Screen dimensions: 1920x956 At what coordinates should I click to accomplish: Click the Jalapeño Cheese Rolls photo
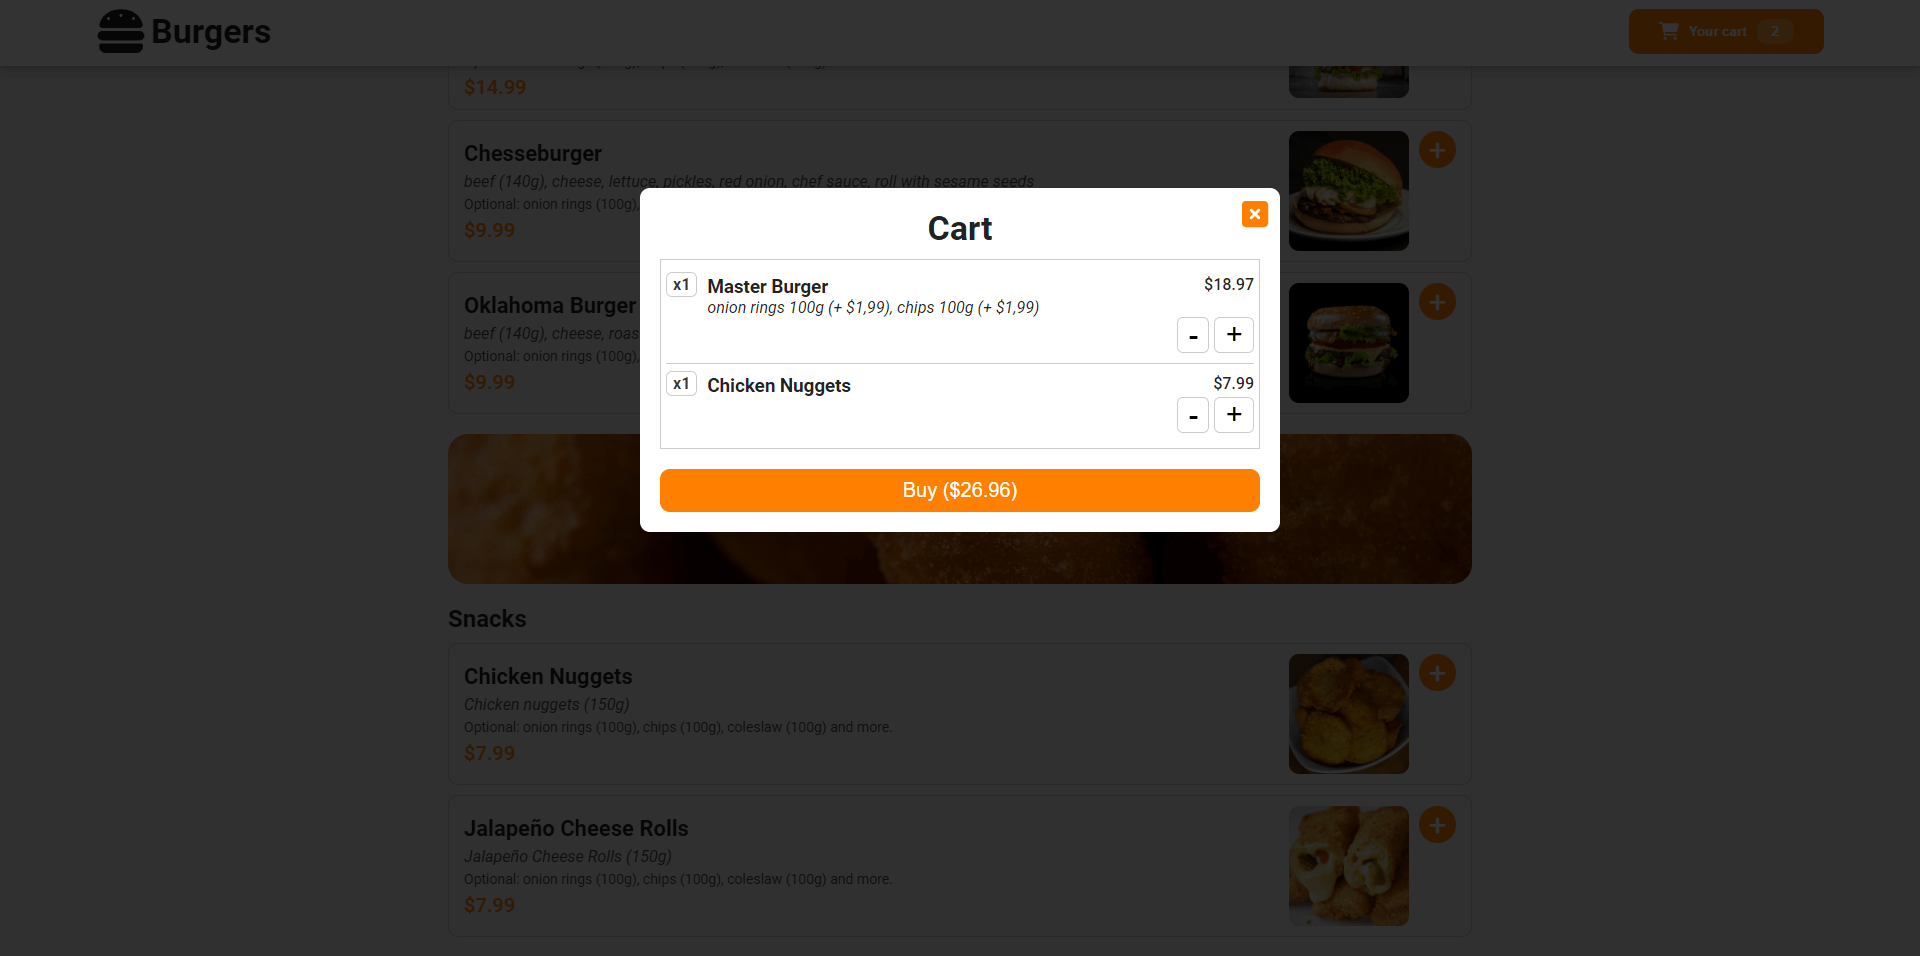tap(1348, 865)
